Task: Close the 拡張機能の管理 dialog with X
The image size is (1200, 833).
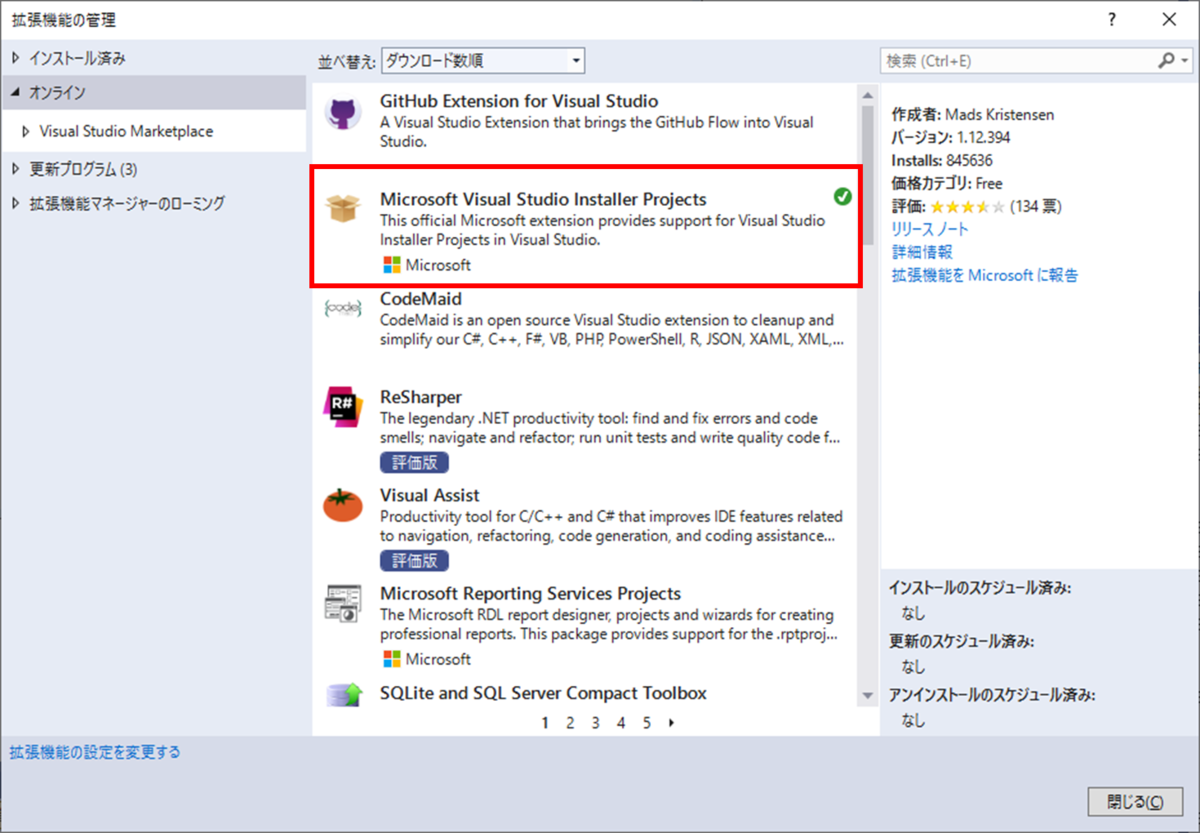Action: (1169, 20)
